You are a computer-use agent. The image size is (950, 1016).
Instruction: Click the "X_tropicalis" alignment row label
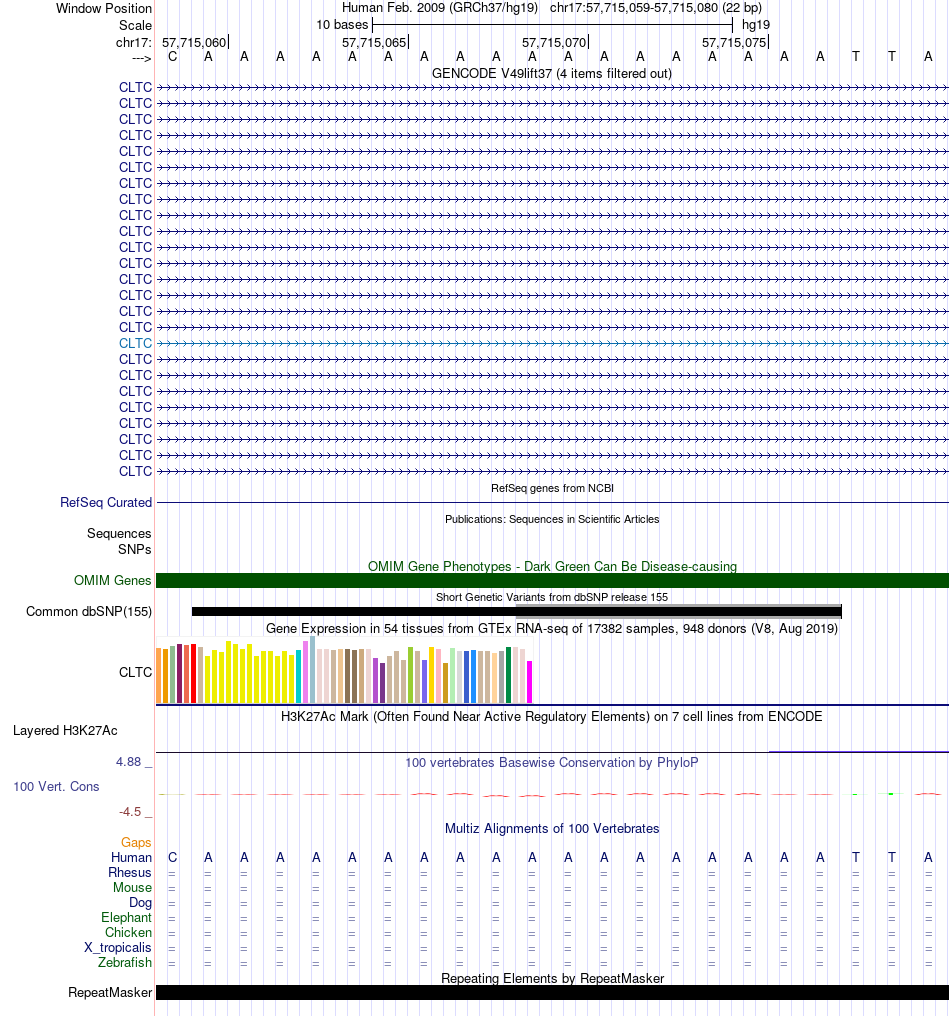point(117,947)
